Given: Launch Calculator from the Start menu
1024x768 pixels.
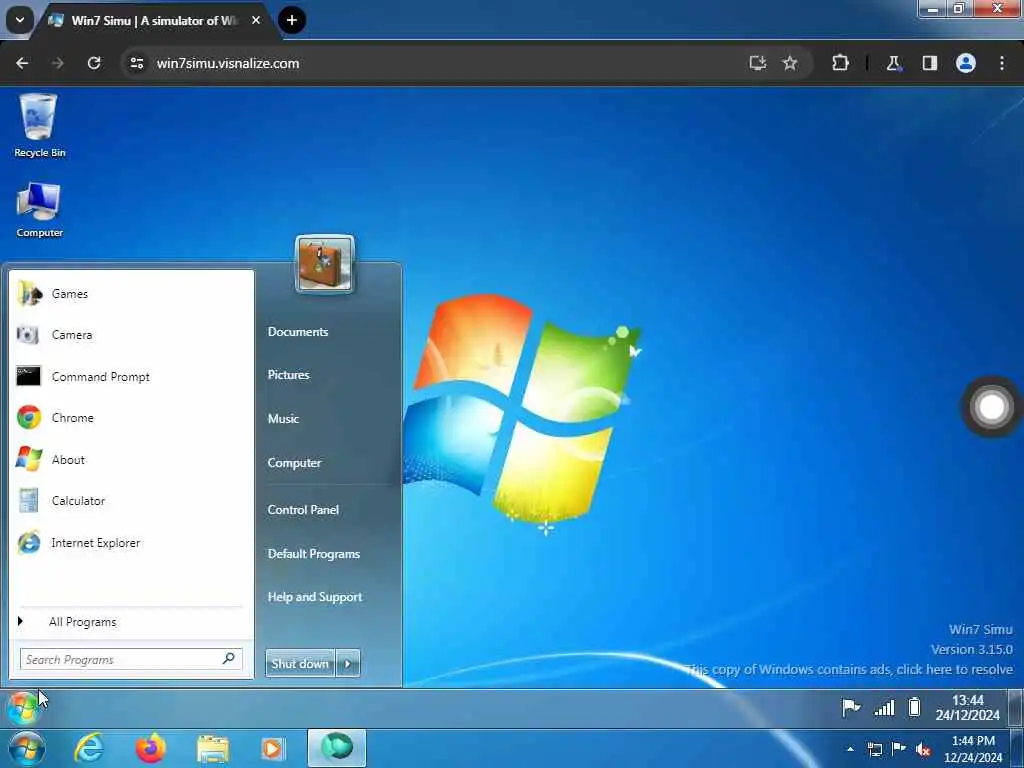Looking at the screenshot, I should coord(131,501).
